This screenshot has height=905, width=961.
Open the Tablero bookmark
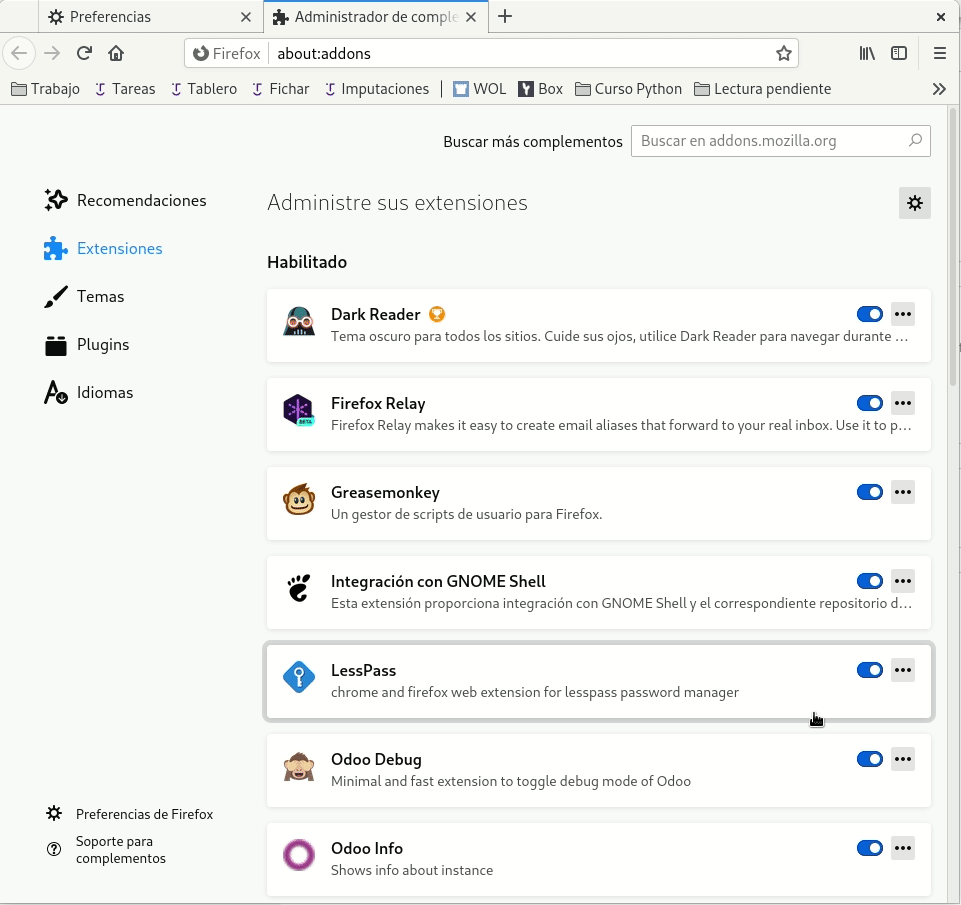click(x=203, y=89)
